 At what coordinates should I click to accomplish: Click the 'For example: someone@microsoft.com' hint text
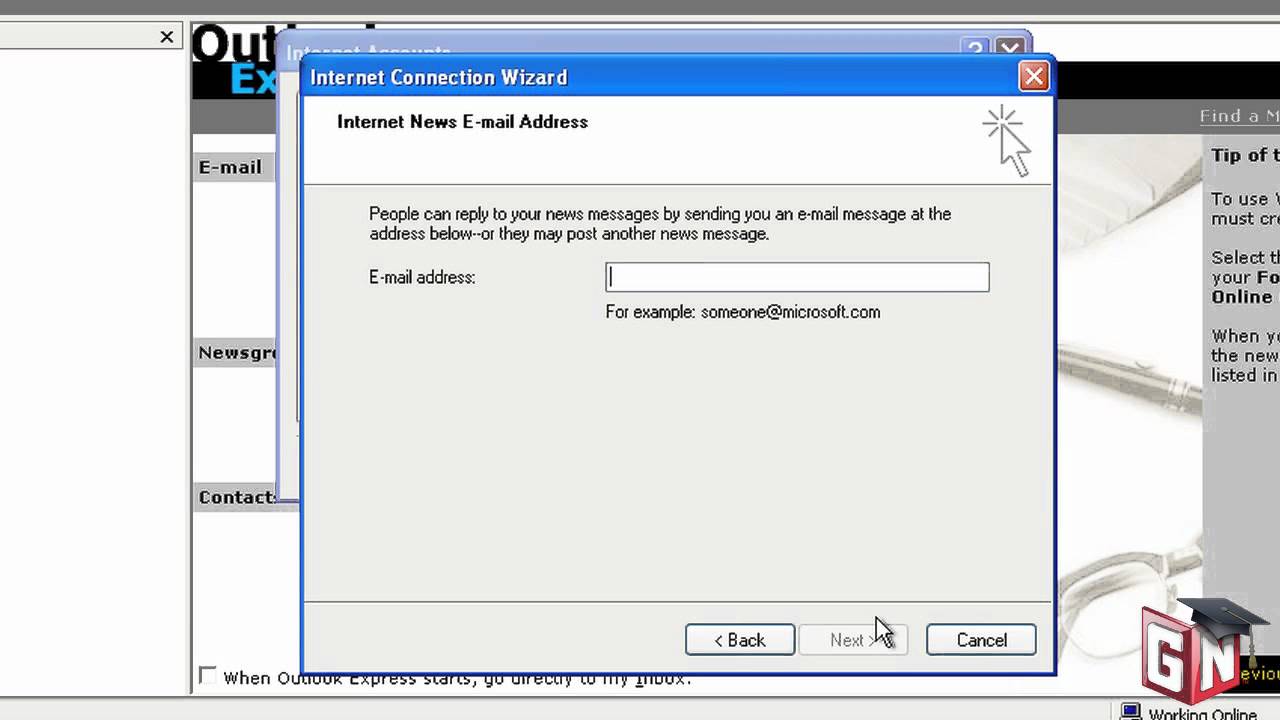click(743, 312)
